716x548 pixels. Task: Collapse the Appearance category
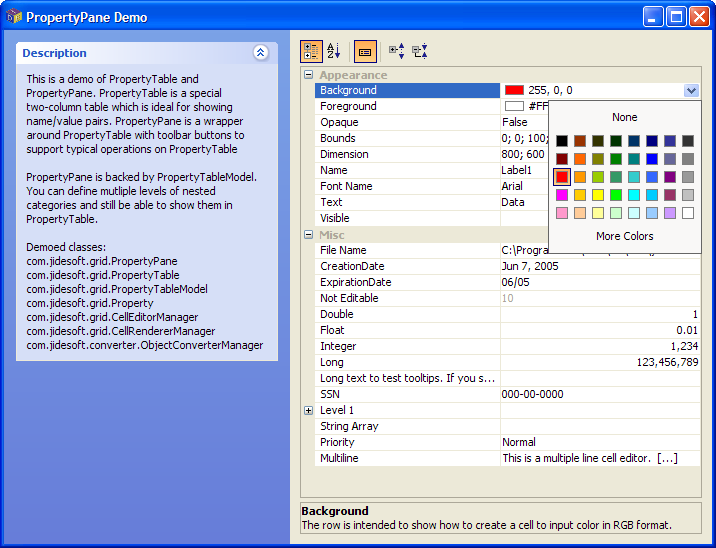coord(309,74)
